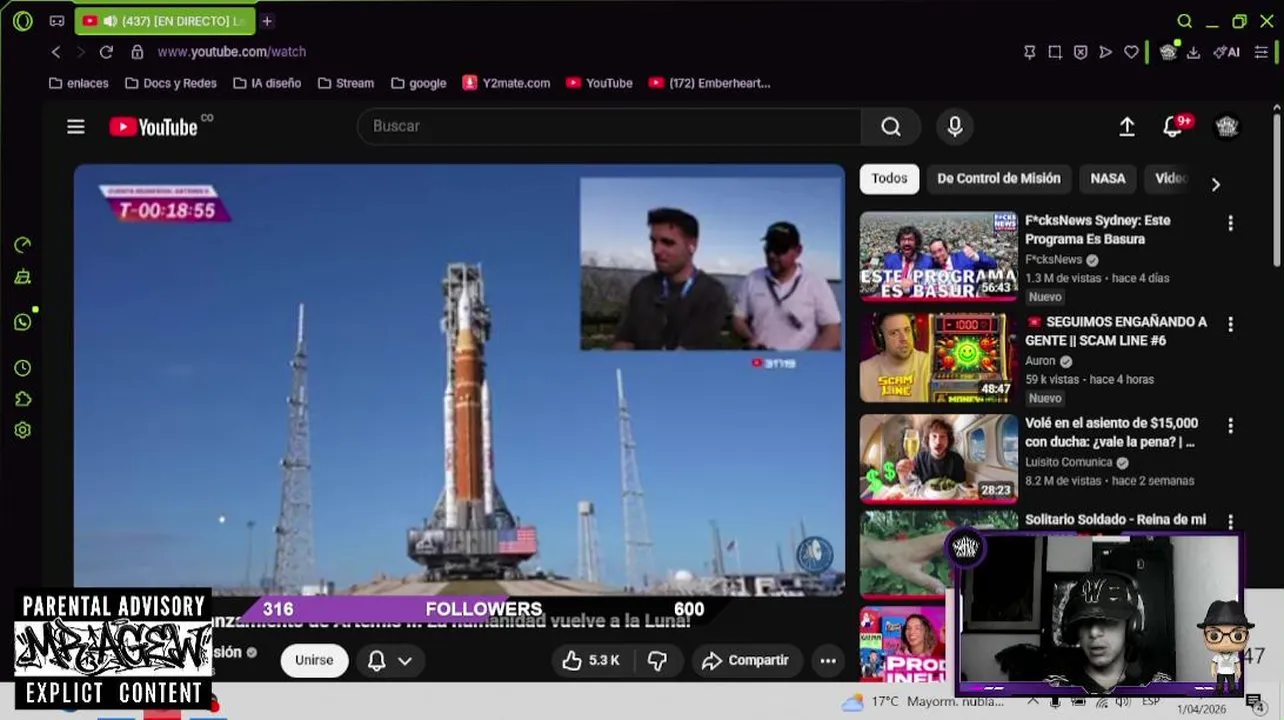The image size is (1284, 720).
Task: Click the youtube.com/watch address bar
Action: 231,52
